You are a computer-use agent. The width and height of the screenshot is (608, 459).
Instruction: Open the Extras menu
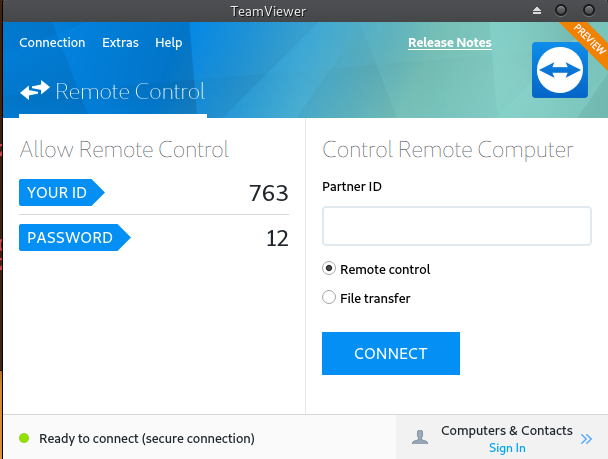point(120,43)
